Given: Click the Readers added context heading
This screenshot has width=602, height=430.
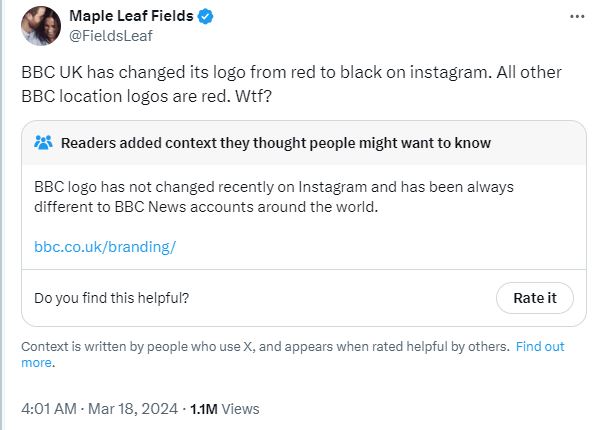Looking at the screenshot, I should point(276,143).
